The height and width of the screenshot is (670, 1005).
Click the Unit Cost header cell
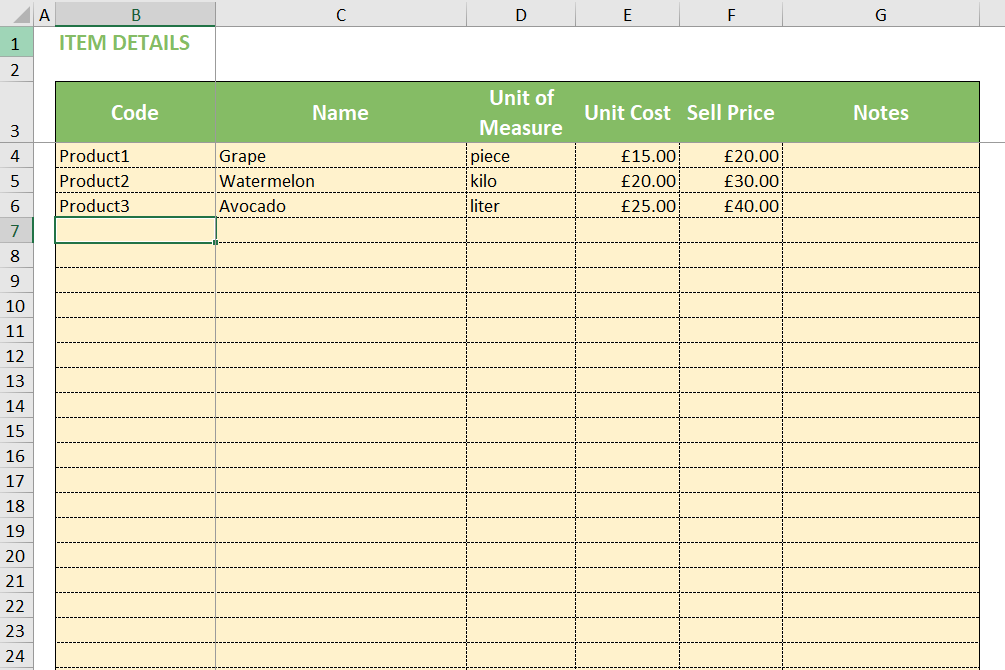(x=627, y=112)
